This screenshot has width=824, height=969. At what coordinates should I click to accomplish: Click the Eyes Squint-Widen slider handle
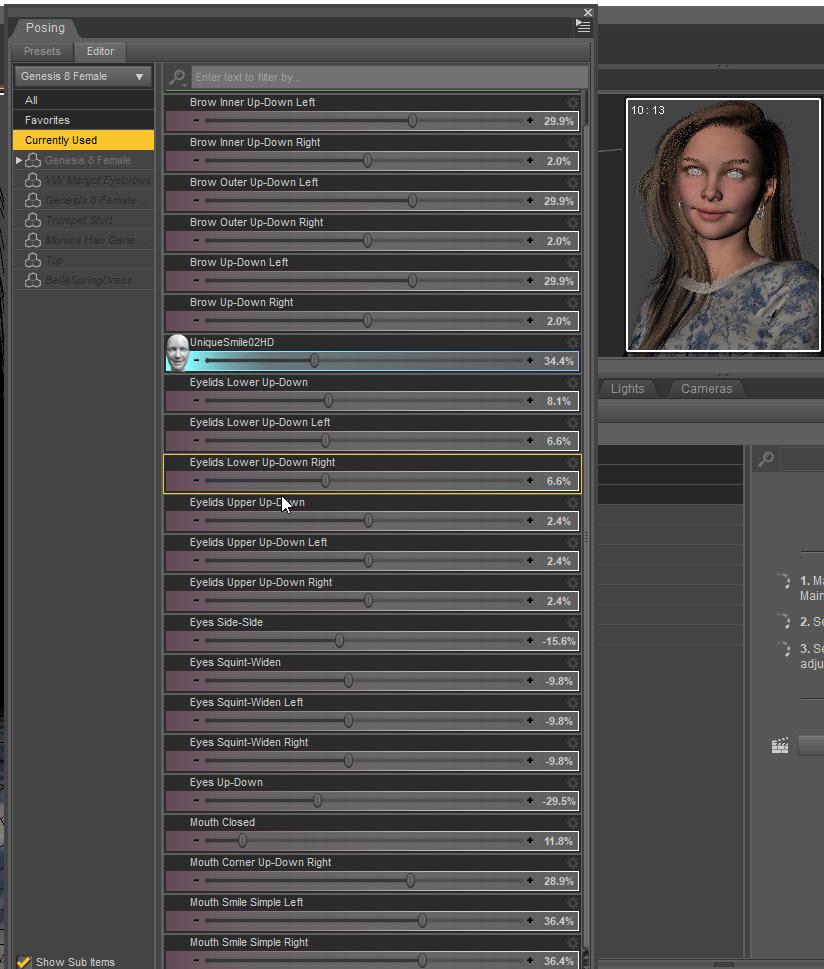[x=349, y=680]
